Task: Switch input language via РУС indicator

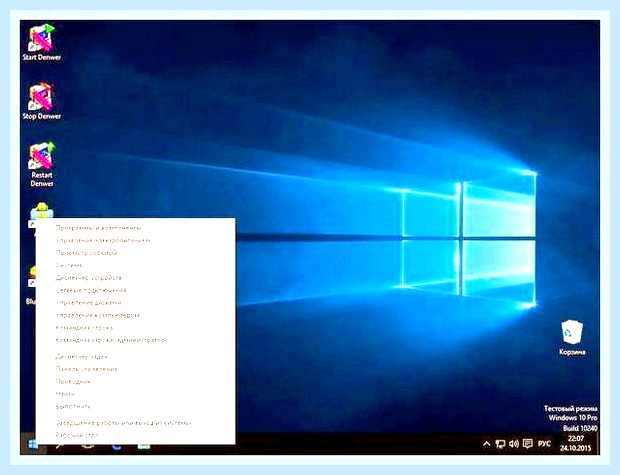Action: [544, 444]
